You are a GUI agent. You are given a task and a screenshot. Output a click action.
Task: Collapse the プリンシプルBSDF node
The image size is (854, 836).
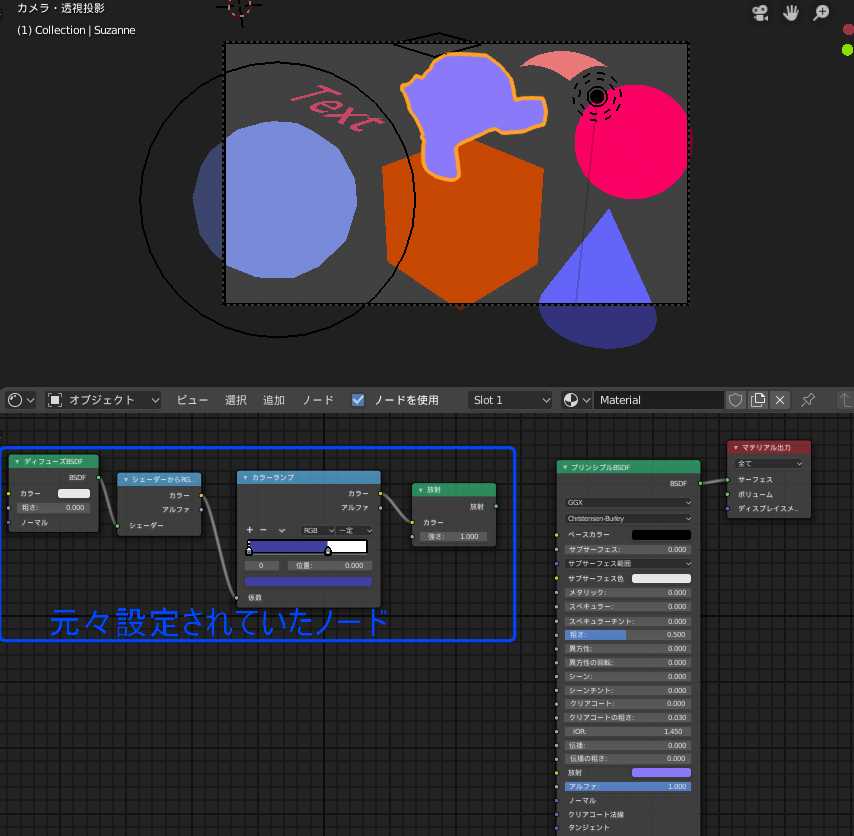pos(565,467)
